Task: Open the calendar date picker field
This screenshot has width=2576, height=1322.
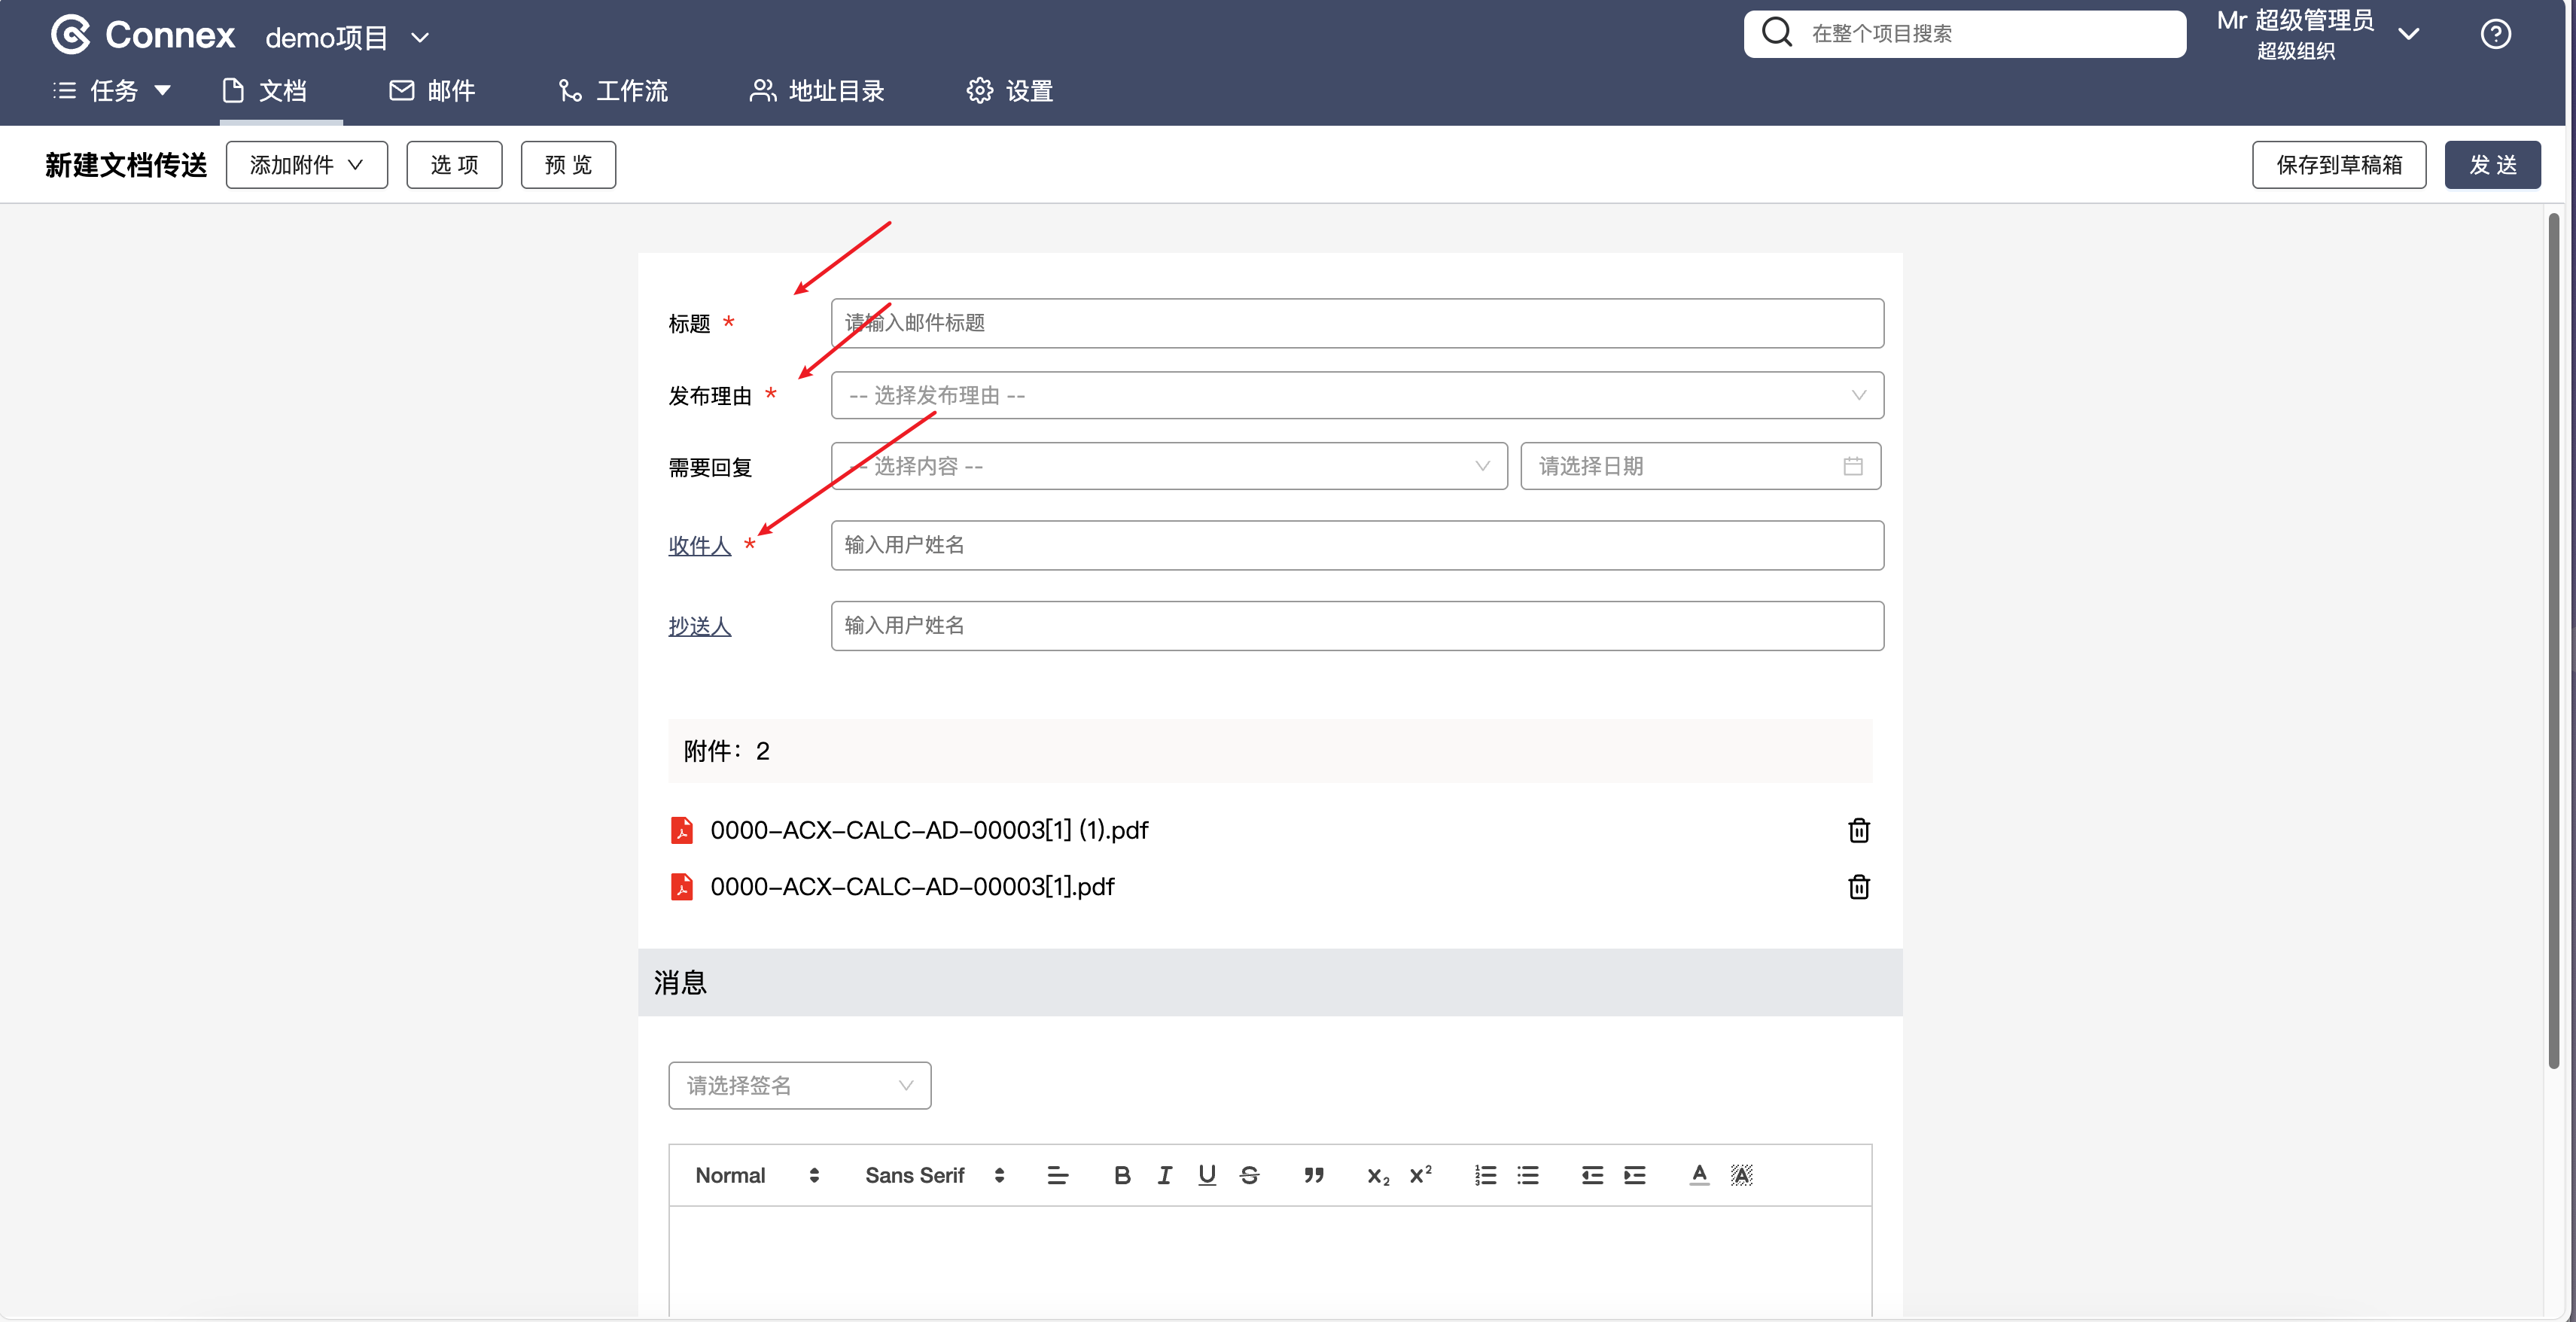Action: click(x=1700, y=466)
